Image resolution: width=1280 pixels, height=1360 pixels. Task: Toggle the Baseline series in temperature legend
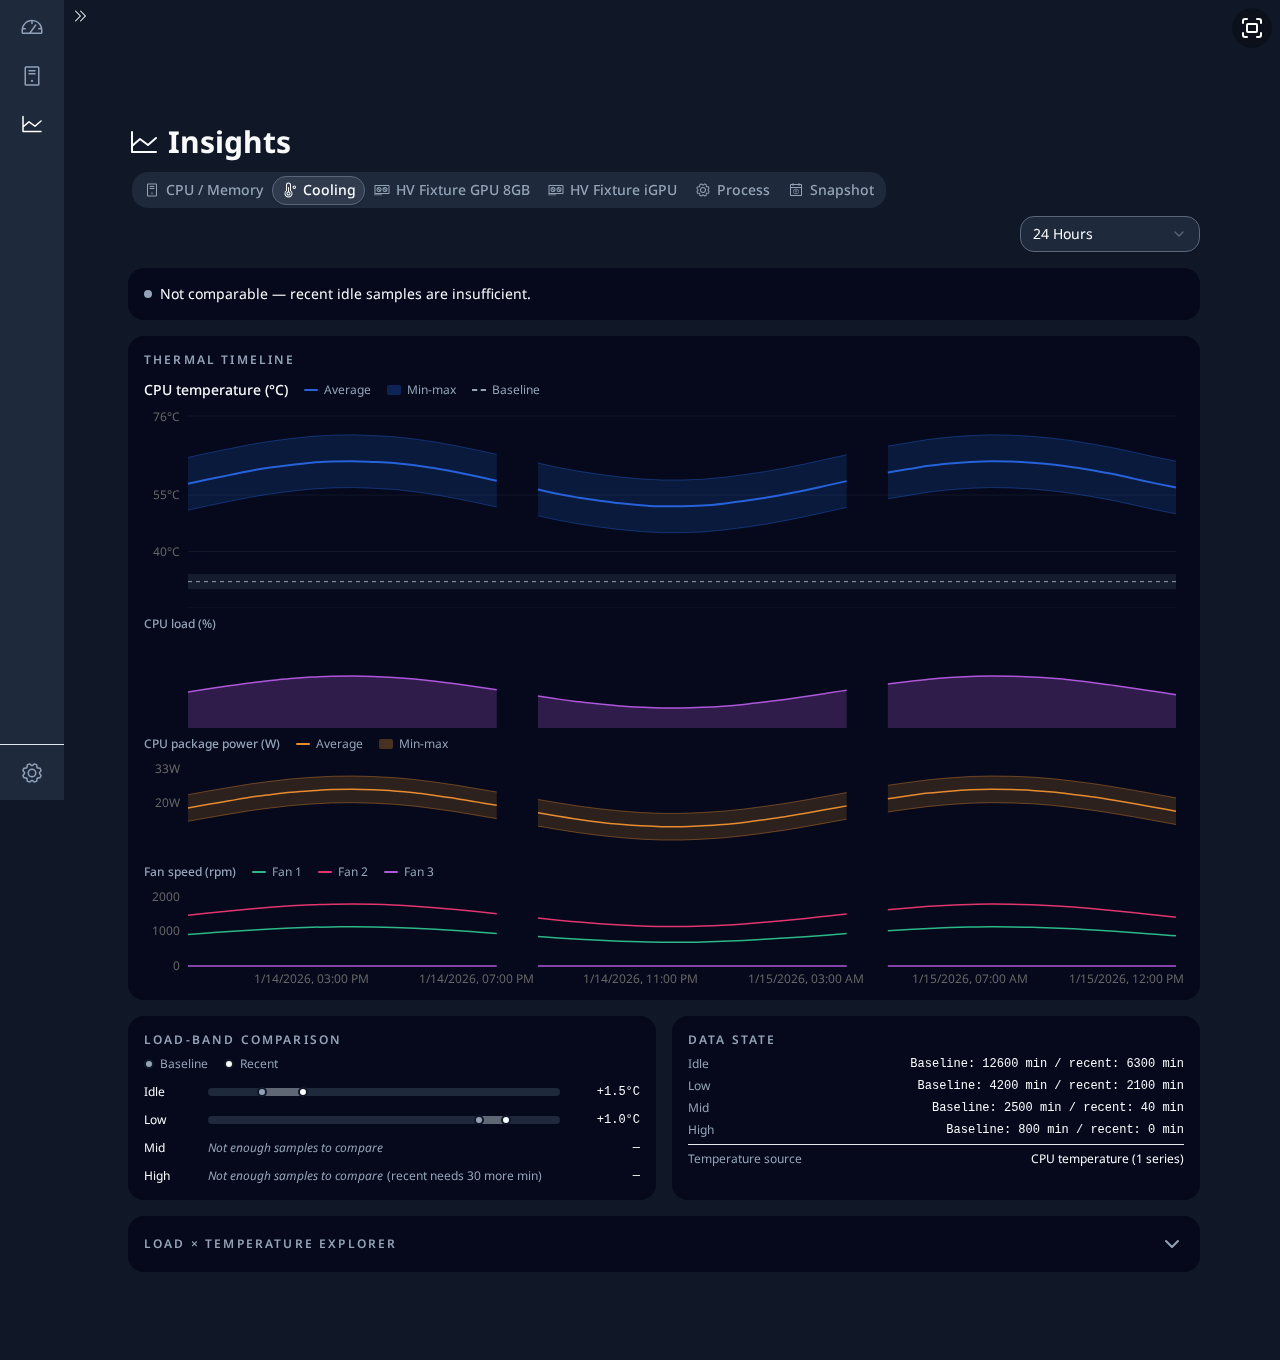pyautogui.click(x=505, y=390)
